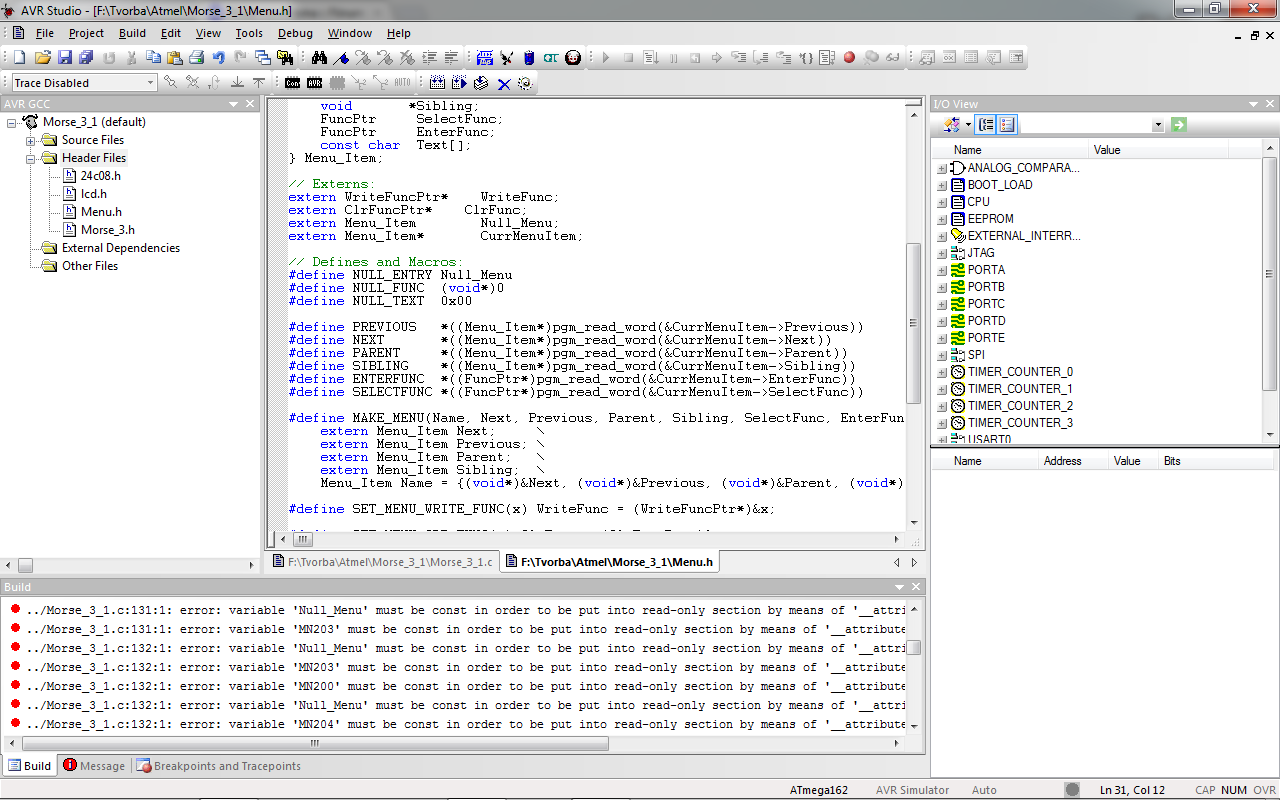
Task: Open the Breakpoints and Tracepoints tab
Action: coord(218,766)
